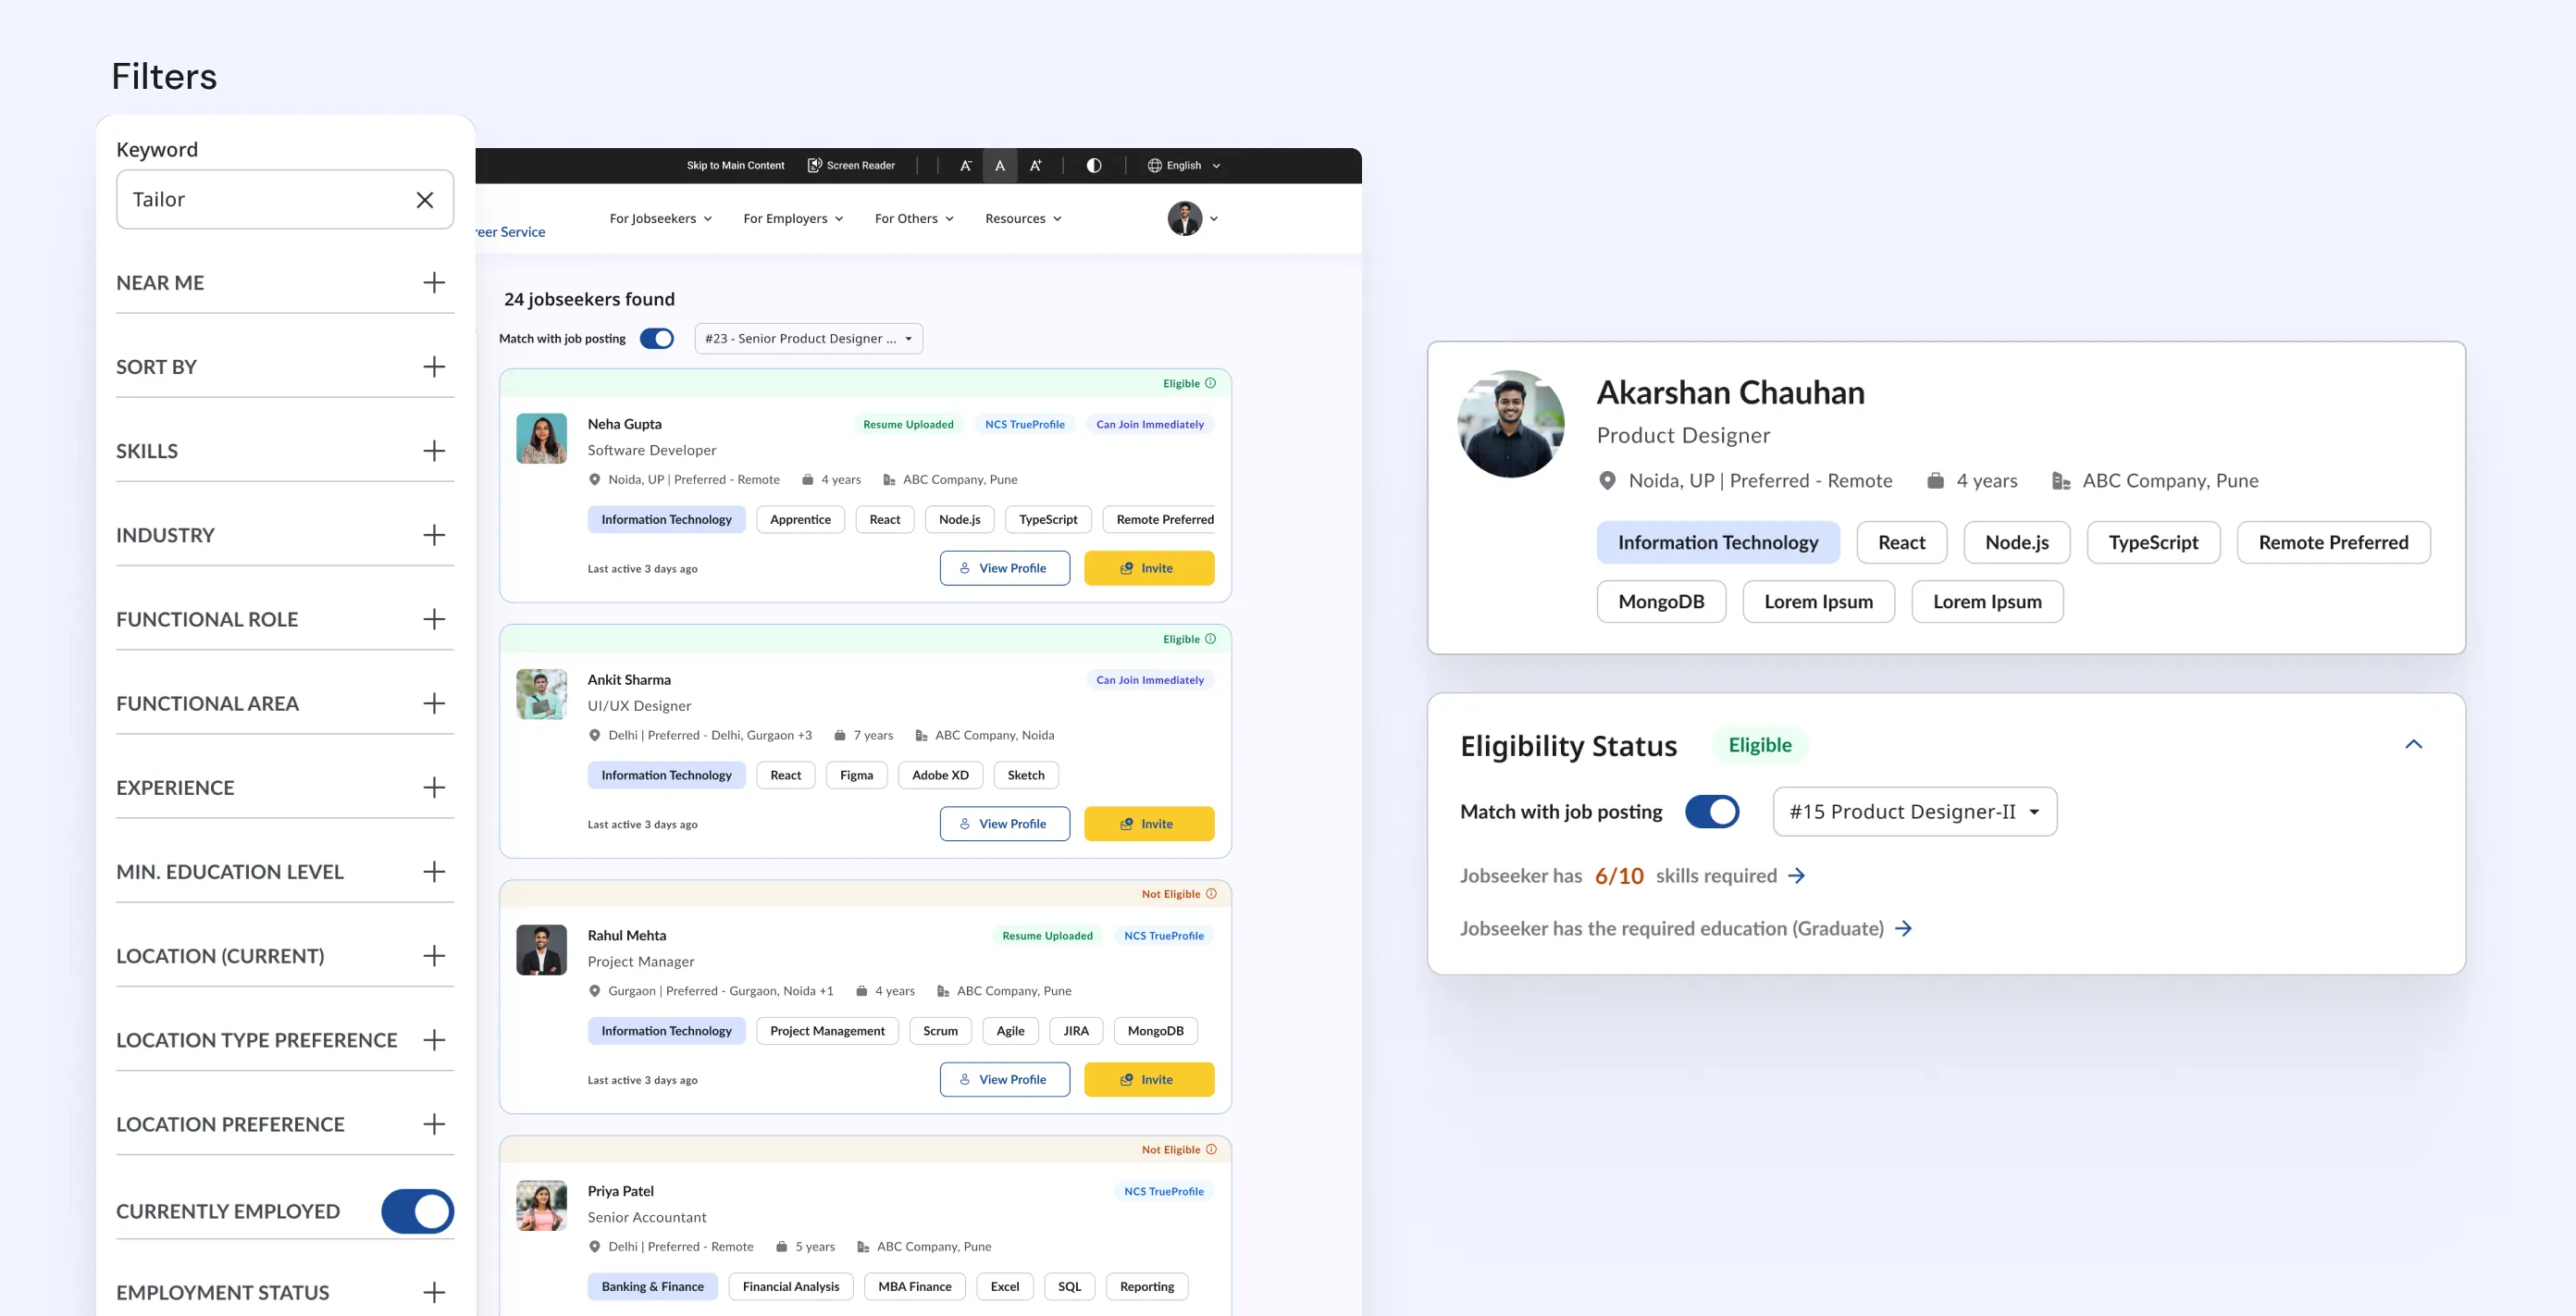This screenshot has height=1316, width=2576.
Task: Click View Profile for Ankit Sharma
Action: coord(1004,824)
